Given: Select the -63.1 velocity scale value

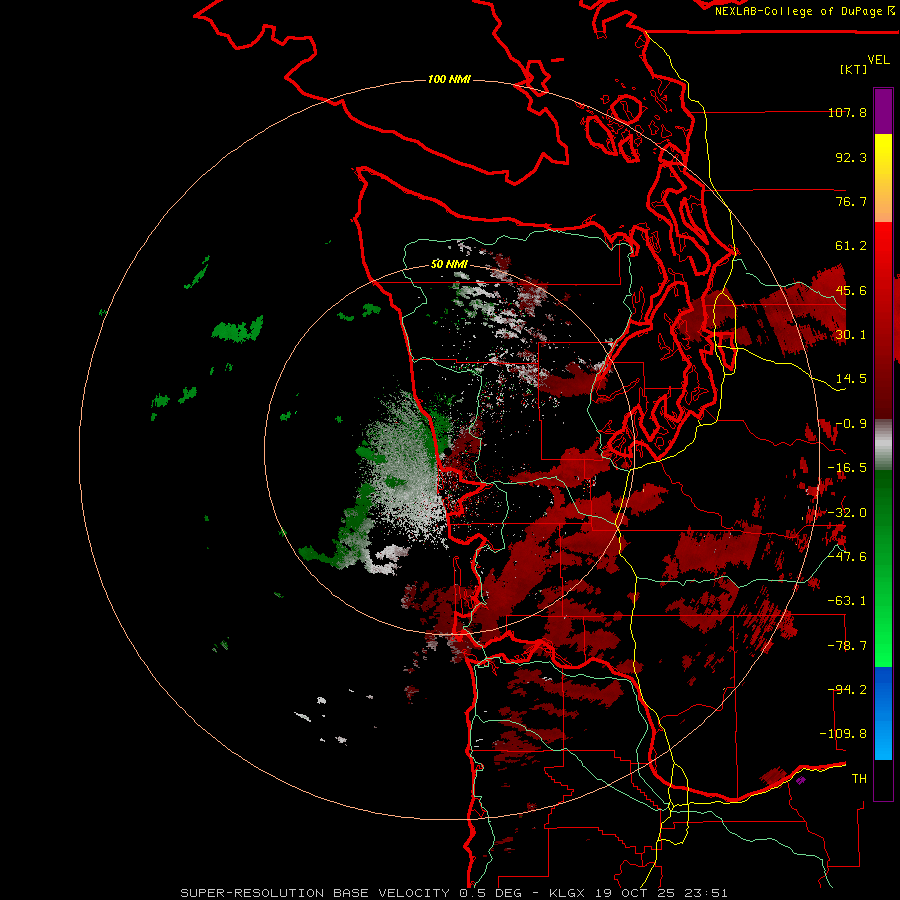Looking at the screenshot, I should [x=847, y=601].
